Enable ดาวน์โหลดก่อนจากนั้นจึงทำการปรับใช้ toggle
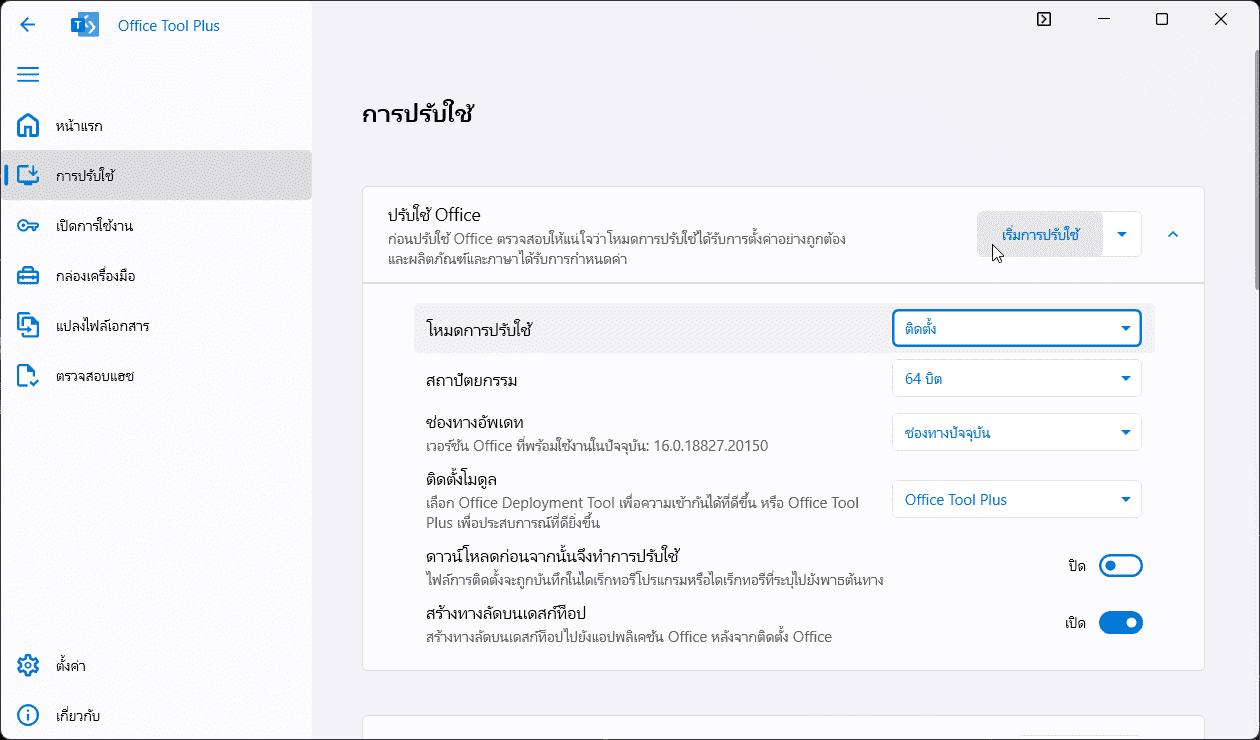Screen dimensions: 1260x740 (x=1120, y=566)
